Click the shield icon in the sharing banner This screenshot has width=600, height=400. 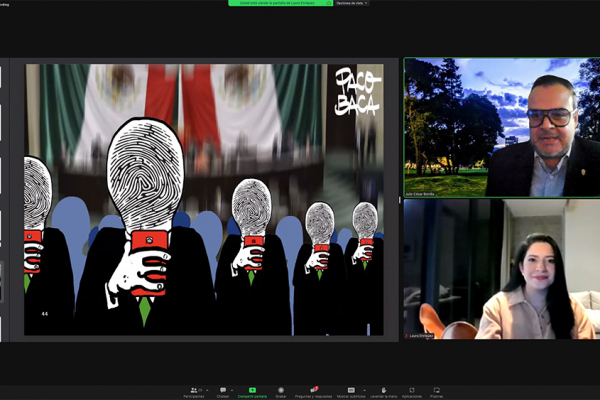328,3
